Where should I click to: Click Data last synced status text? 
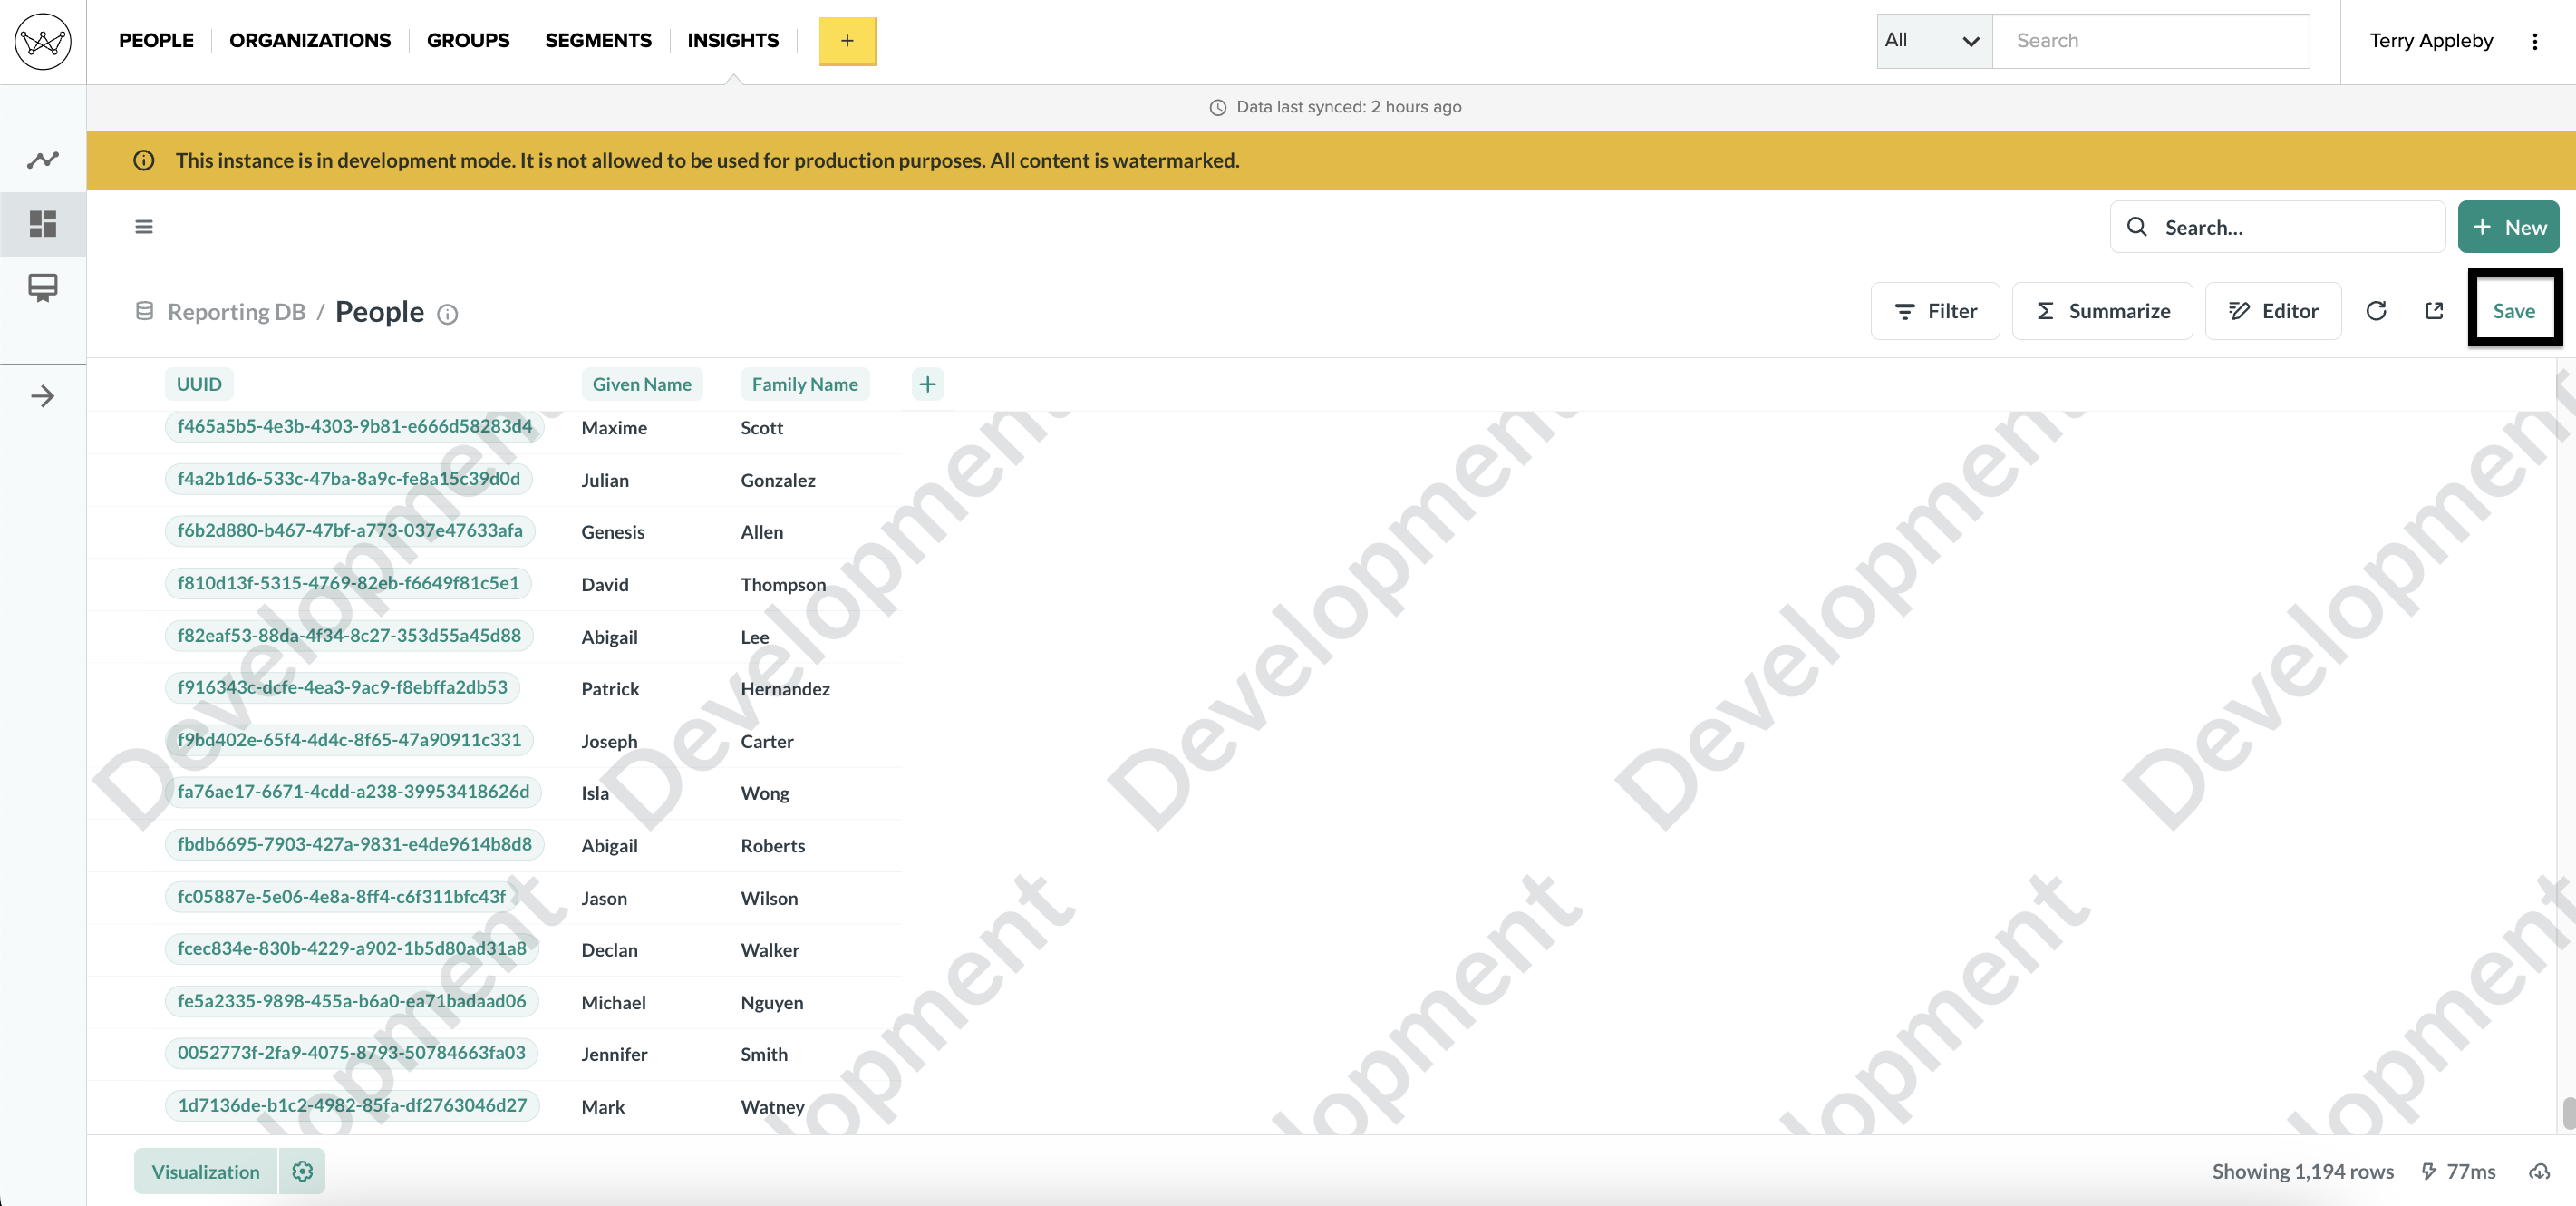(1348, 107)
